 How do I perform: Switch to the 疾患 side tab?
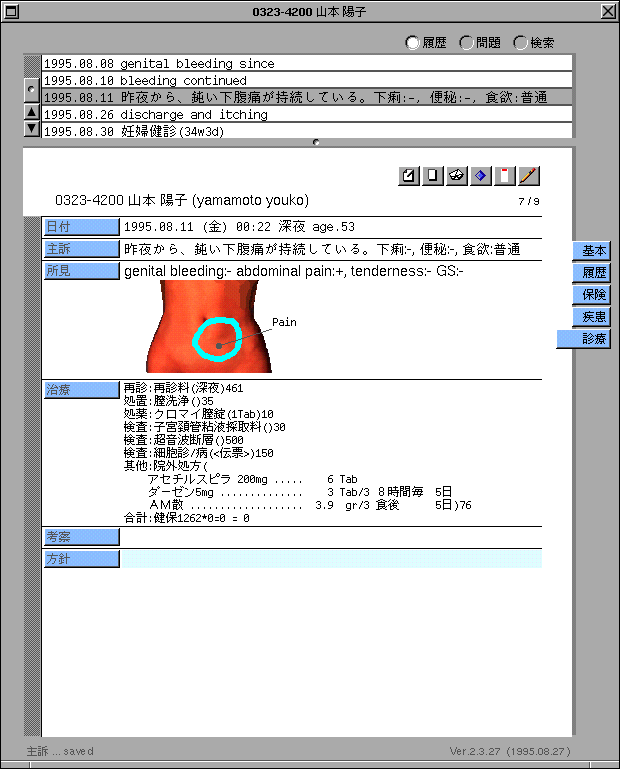(594, 317)
